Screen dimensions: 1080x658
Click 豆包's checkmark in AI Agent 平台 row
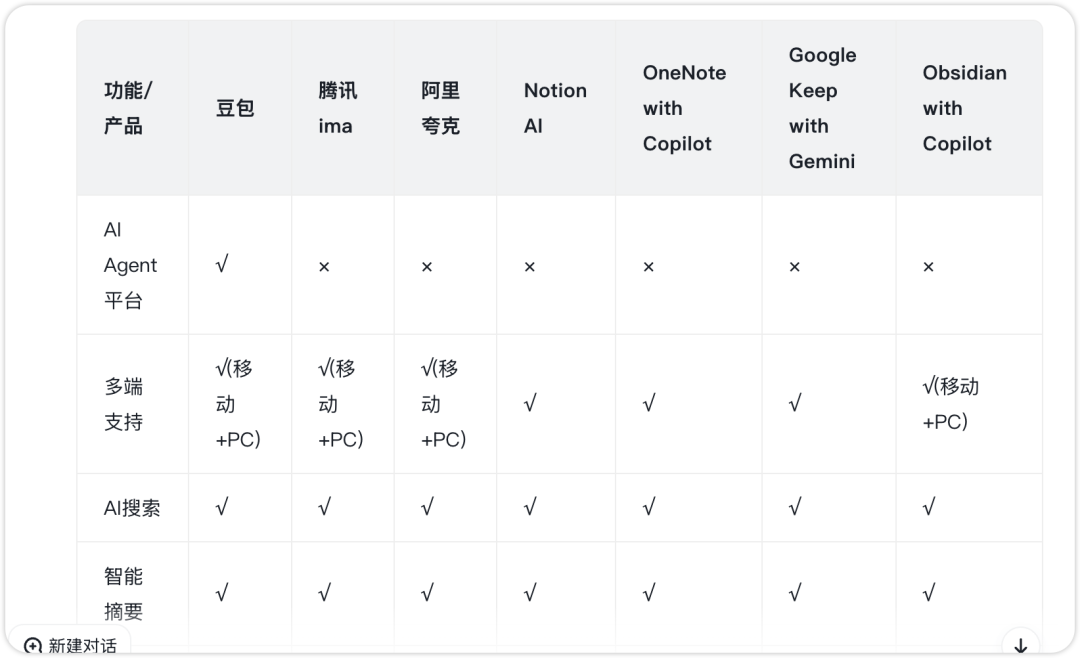point(222,265)
